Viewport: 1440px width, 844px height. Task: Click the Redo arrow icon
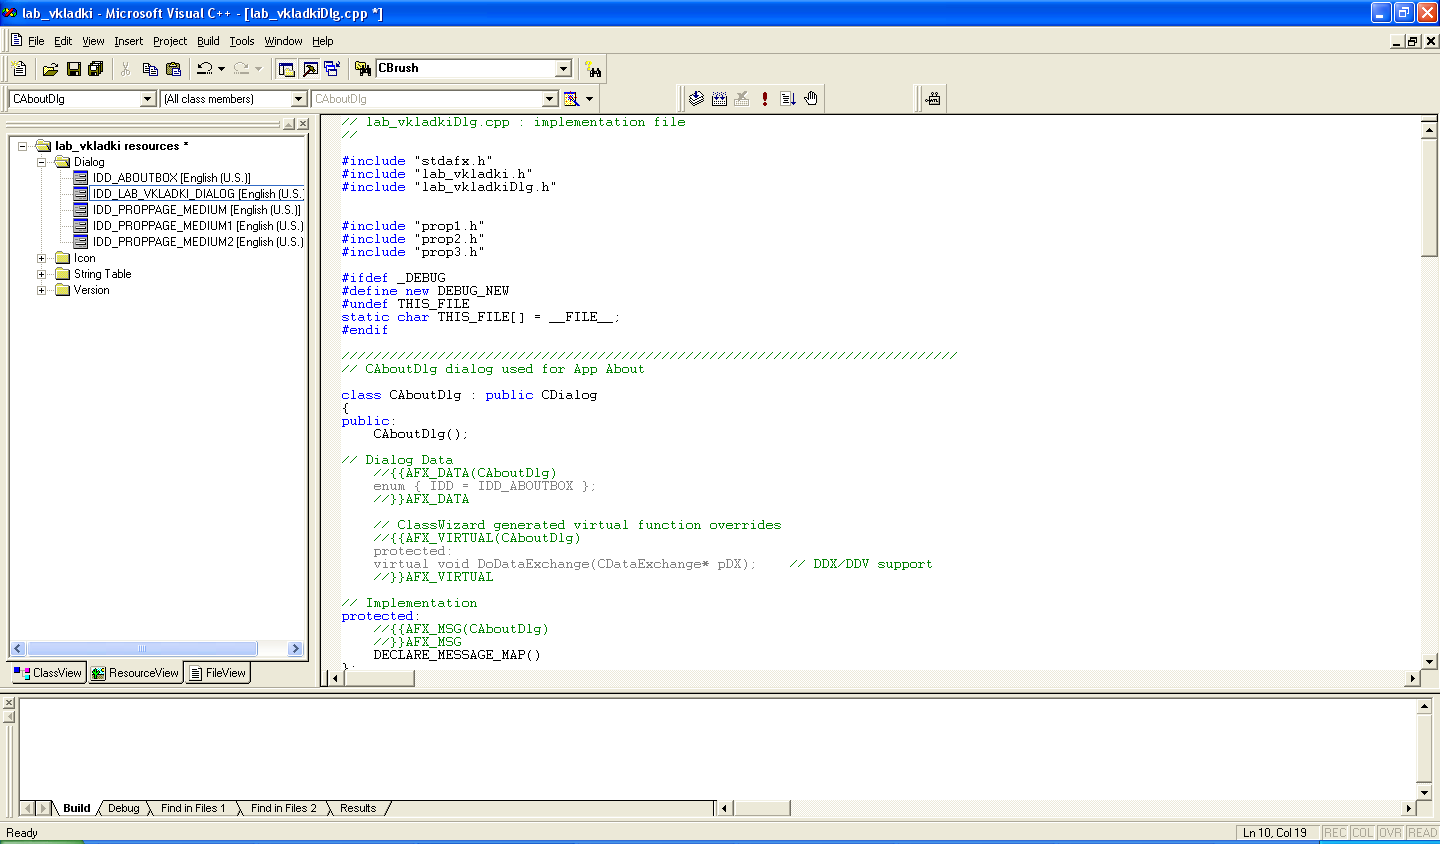pos(241,69)
